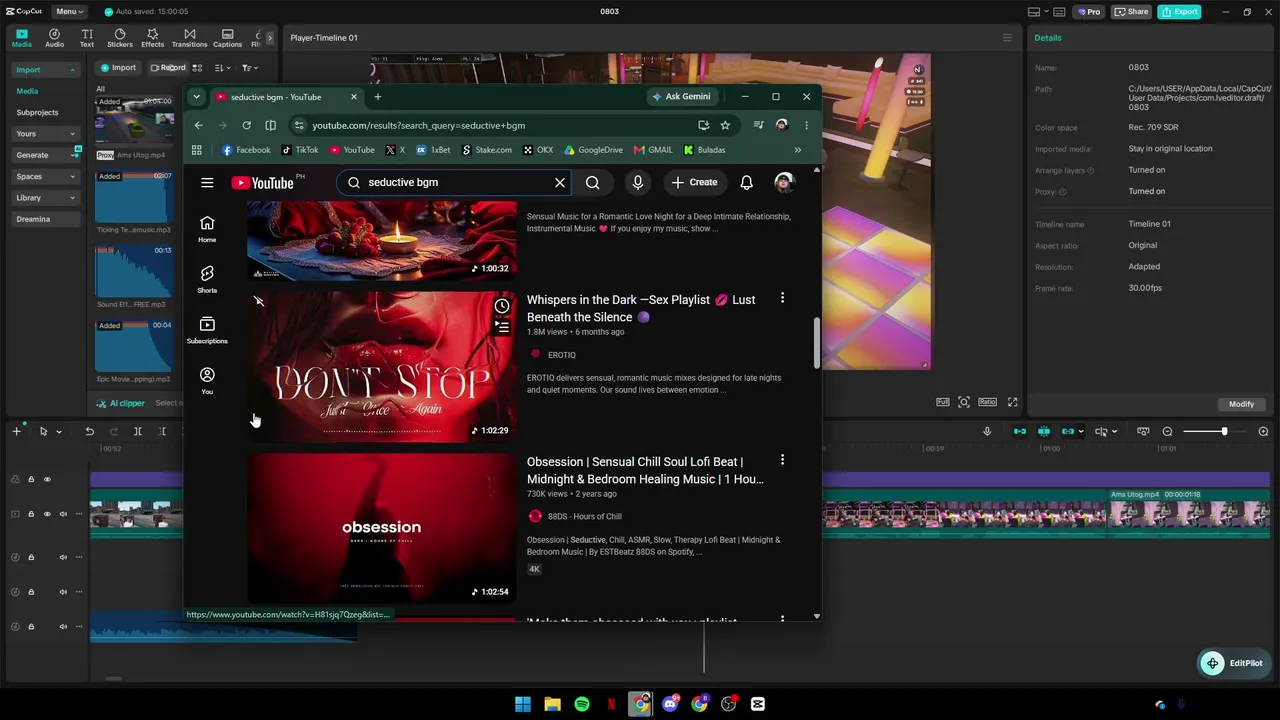This screenshot has width=1280, height=720.
Task: Mute the first audio track
Action: click(63, 557)
